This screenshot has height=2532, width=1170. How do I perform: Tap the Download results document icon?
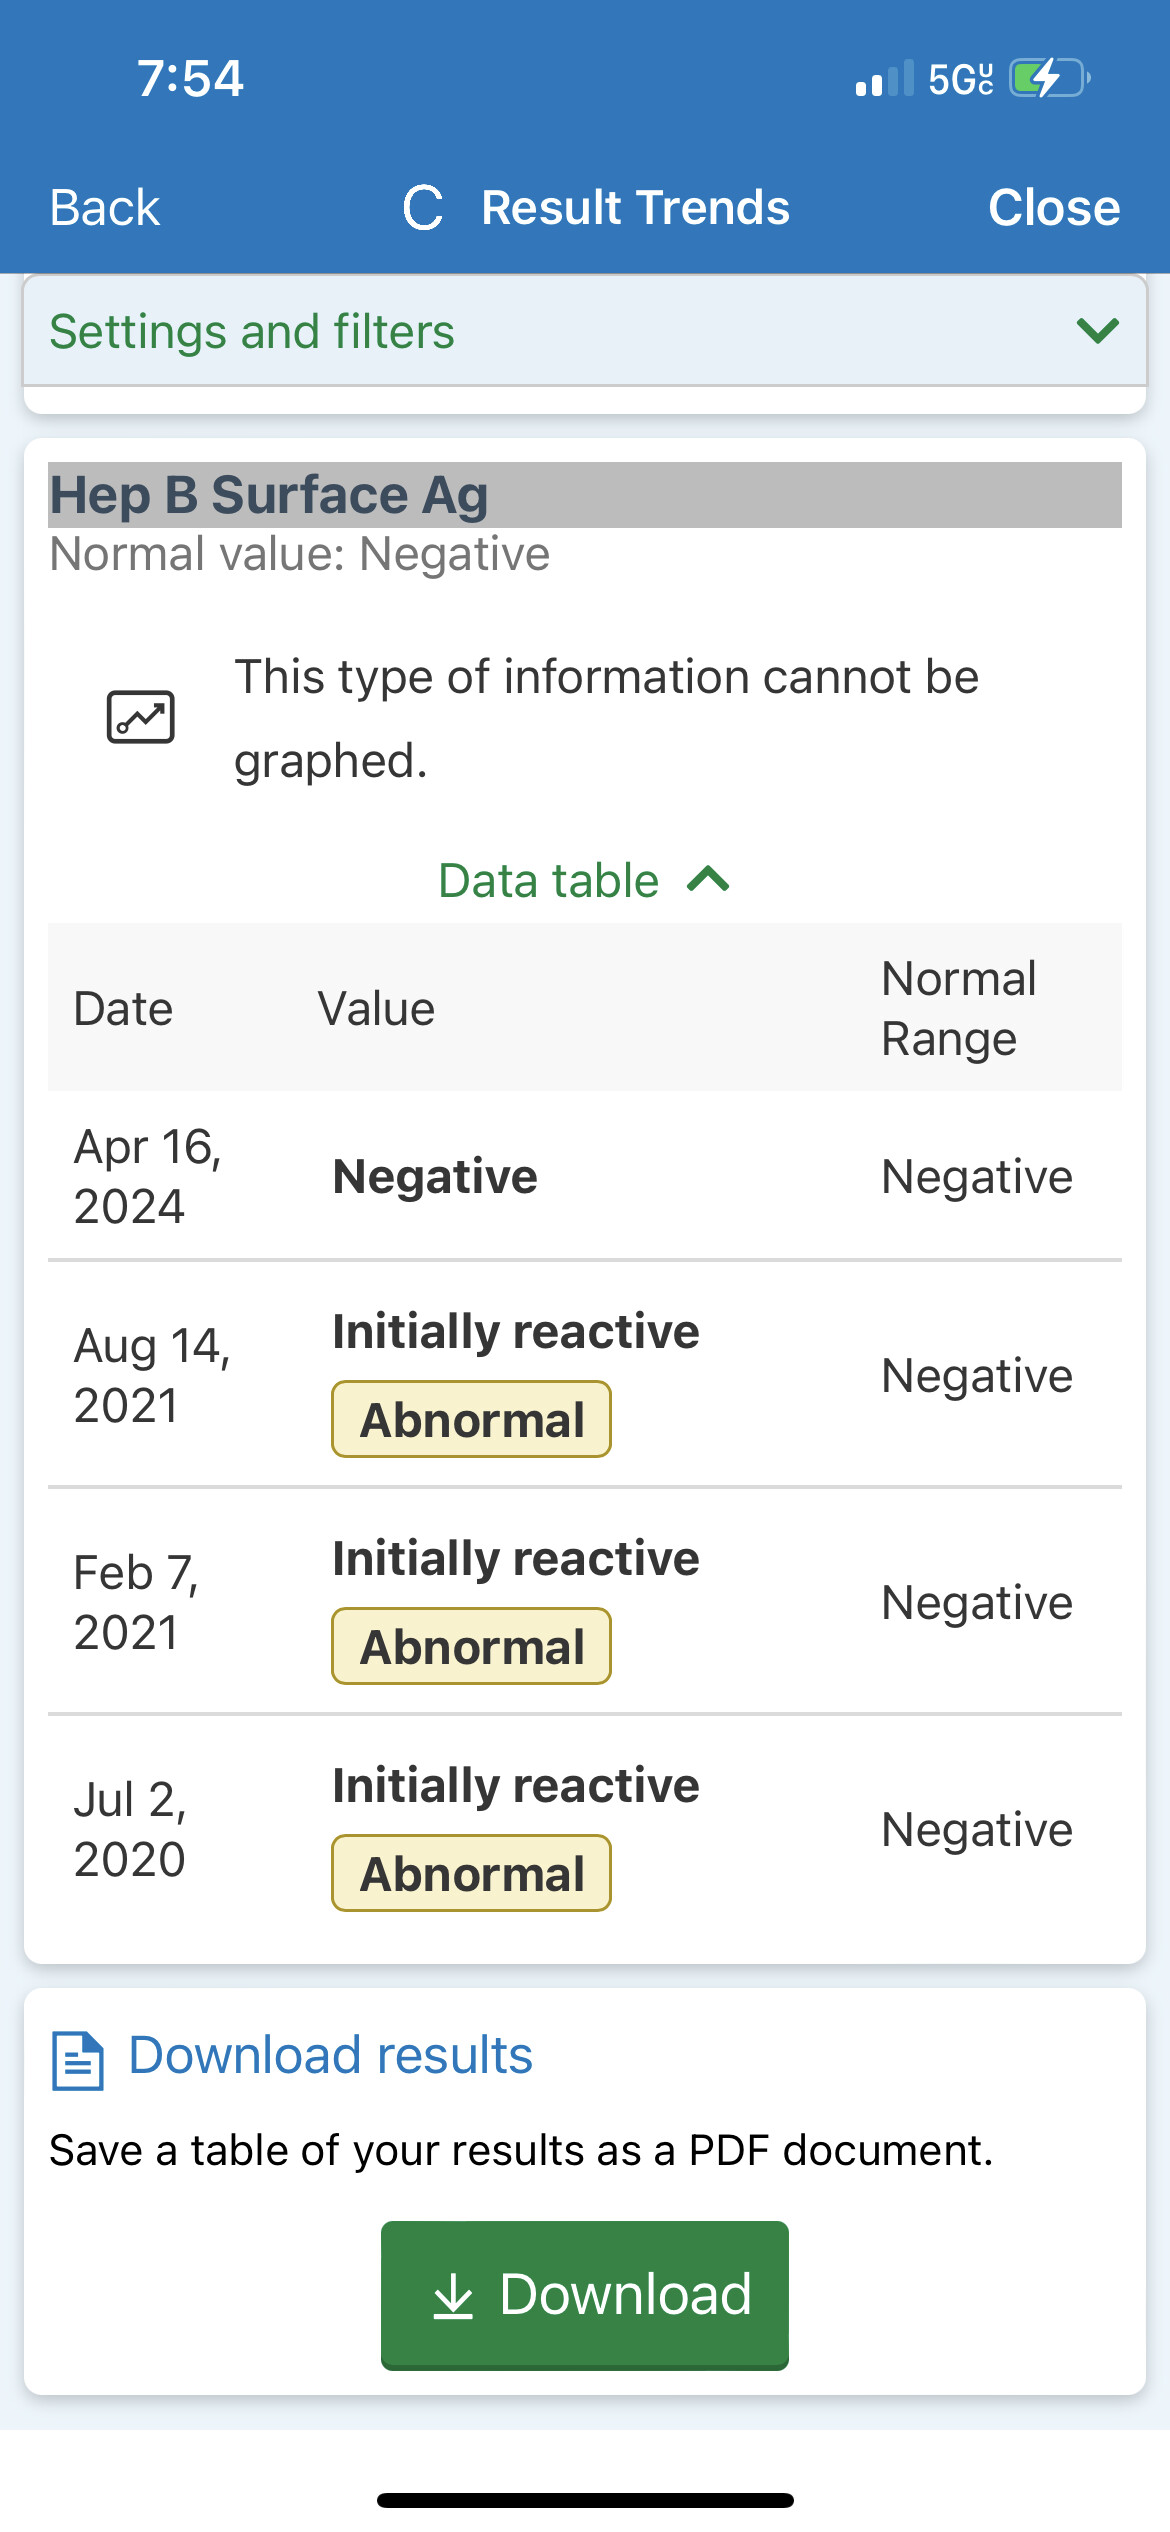pos(77,2061)
